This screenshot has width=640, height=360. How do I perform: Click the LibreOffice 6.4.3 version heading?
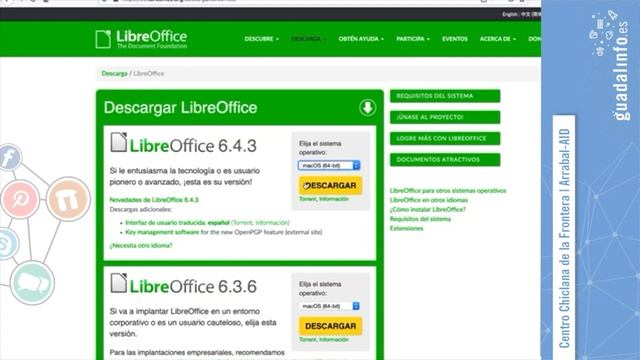tap(193, 146)
